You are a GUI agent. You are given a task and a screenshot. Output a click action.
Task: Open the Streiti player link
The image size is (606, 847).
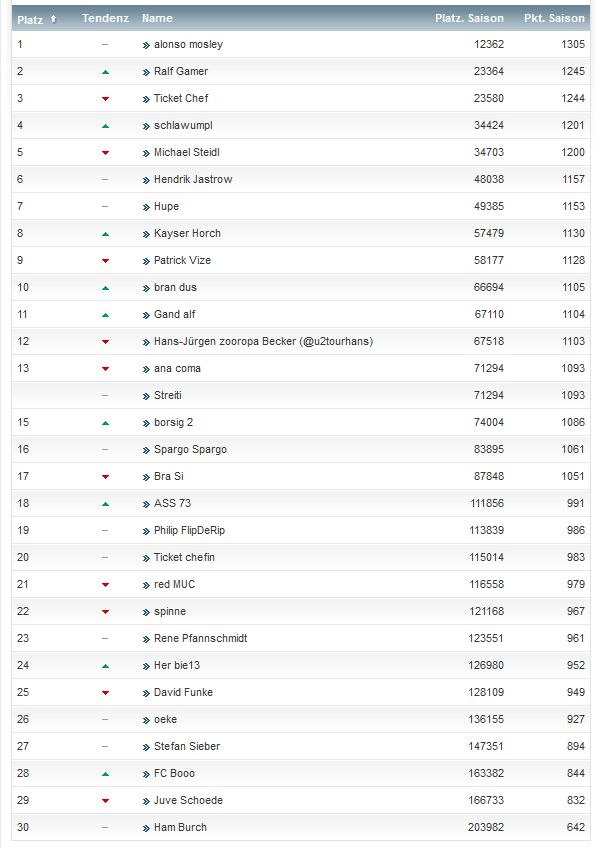[x=170, y=396]
